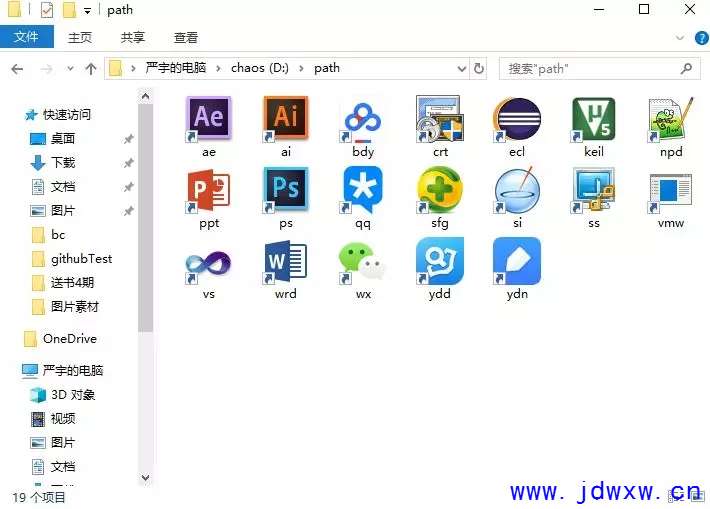Switch to the 共享 ribbon tab
The width and height of the screenshot is (710, 509).
(x=133, y=37)
